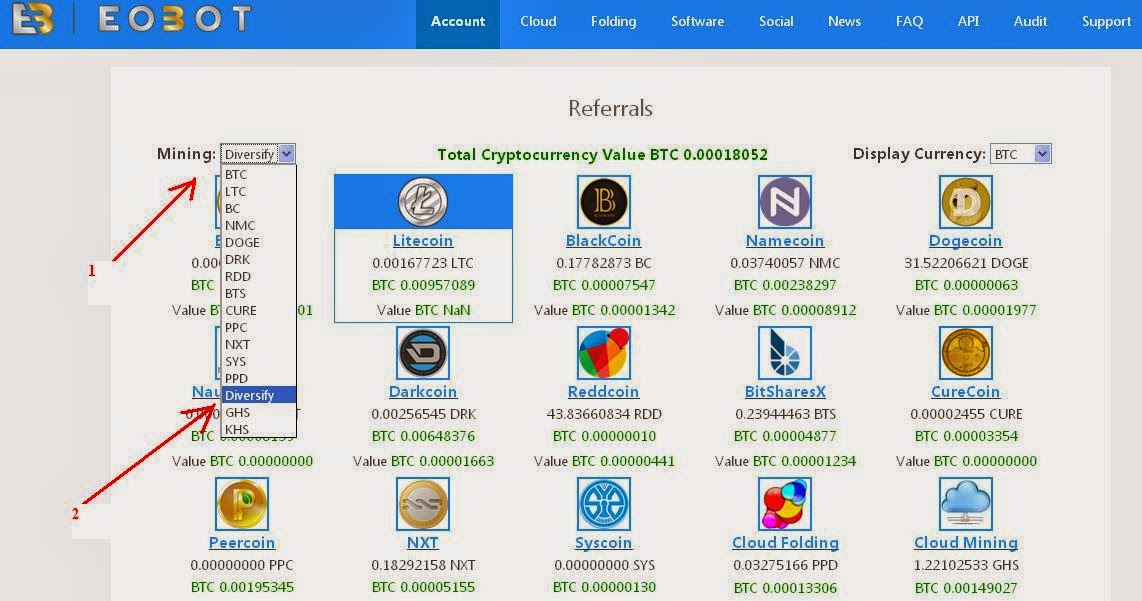Viewport: 1142px width, 601px height.
Task: Click the Dogecoin coin icon
Action: (x=966, y=202)
